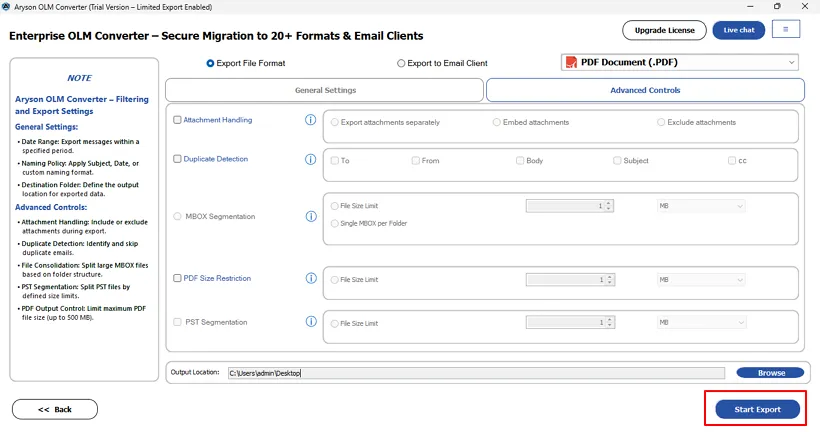
Task: Enable the Attachment Handling checkbox
Action: click(178, 120)
